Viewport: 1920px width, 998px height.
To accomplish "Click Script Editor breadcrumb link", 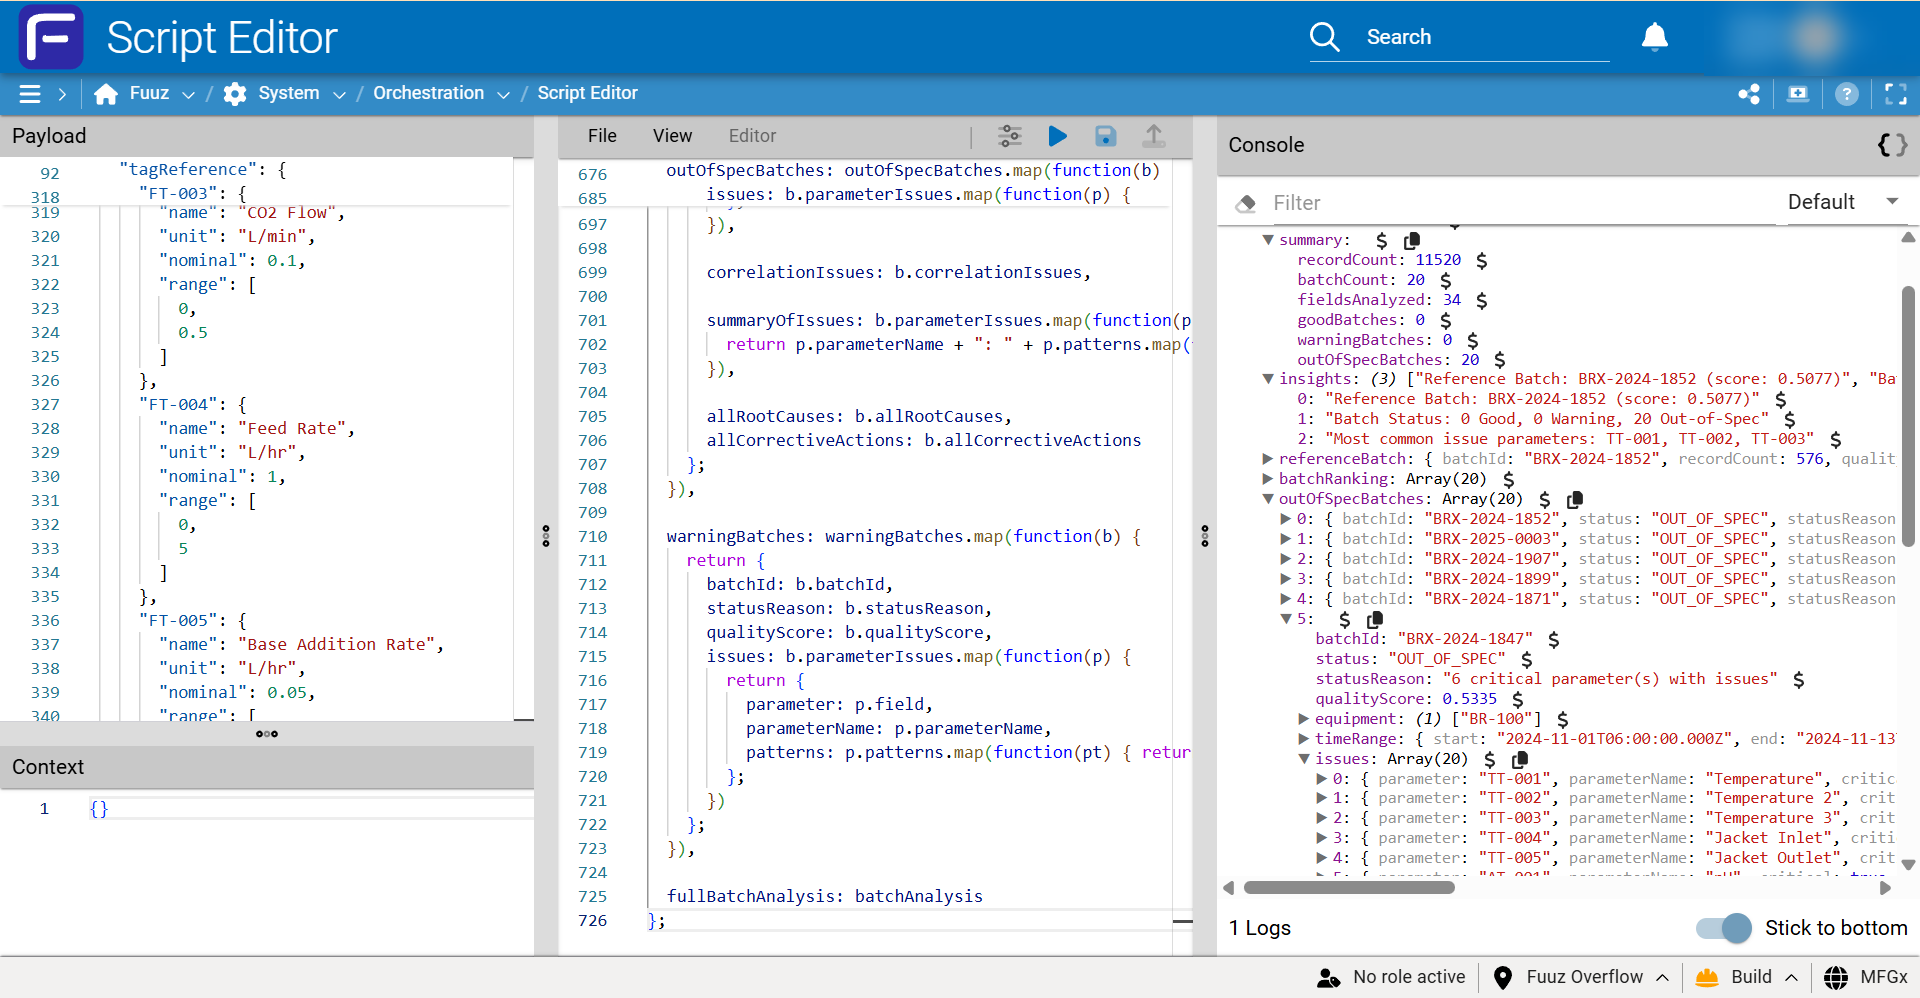I will pos(587,93).
